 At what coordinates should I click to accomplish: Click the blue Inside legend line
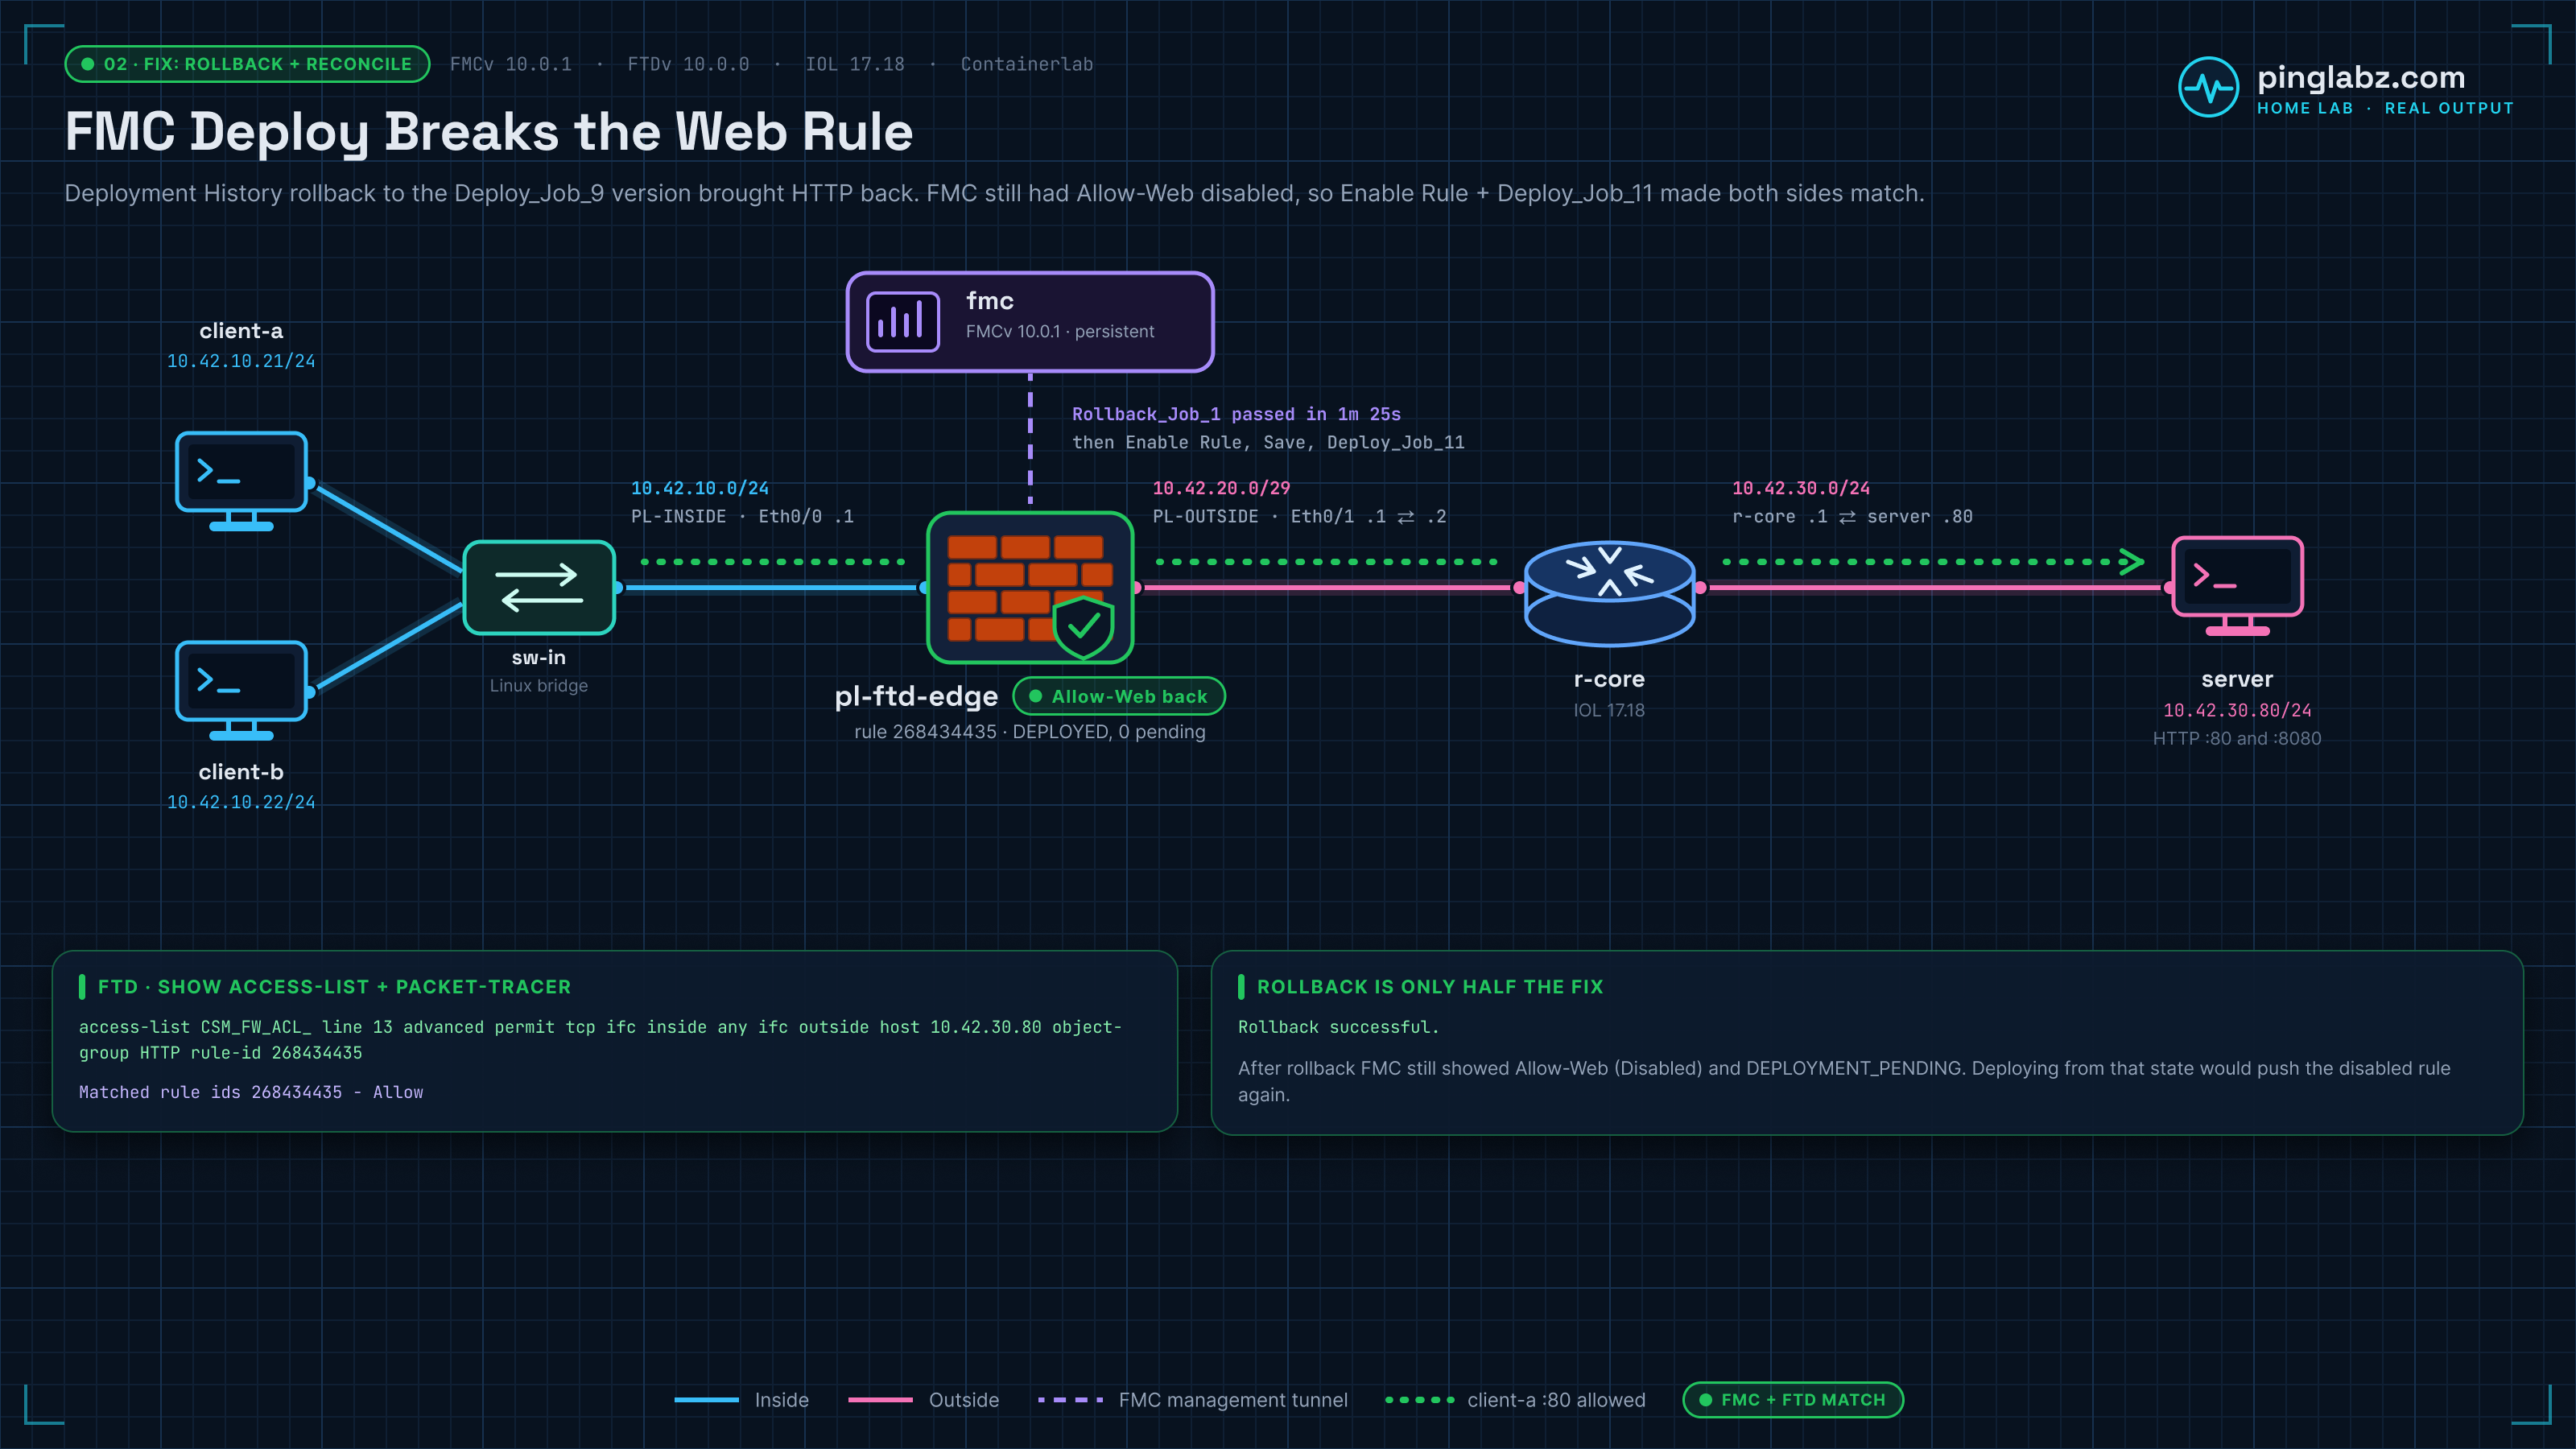point(706,1400)
